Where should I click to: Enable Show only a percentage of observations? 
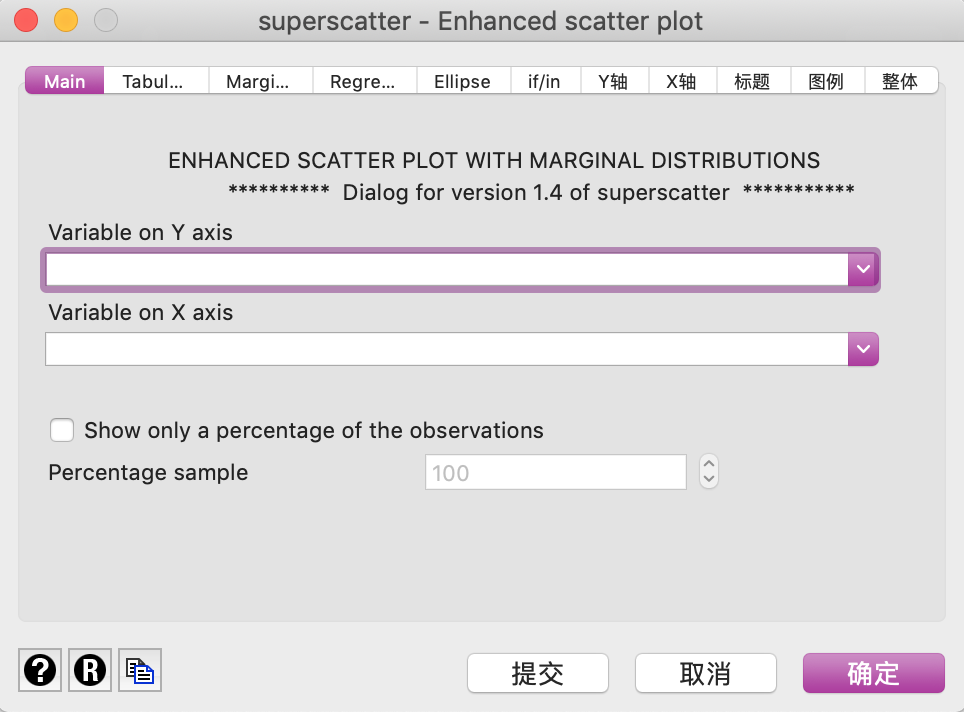click(62, 430)
